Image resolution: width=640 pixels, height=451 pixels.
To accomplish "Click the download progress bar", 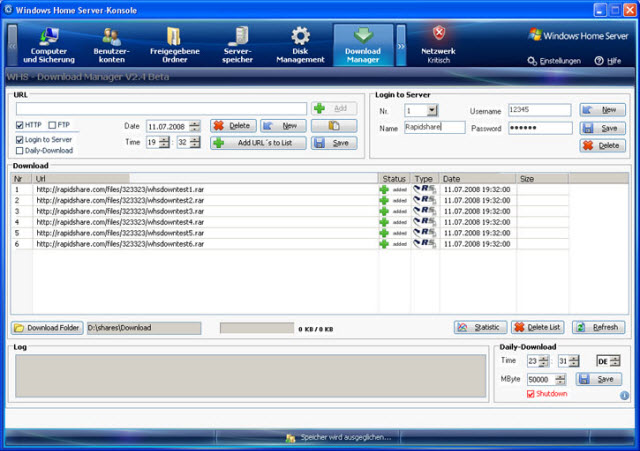I will click(257, 328).
